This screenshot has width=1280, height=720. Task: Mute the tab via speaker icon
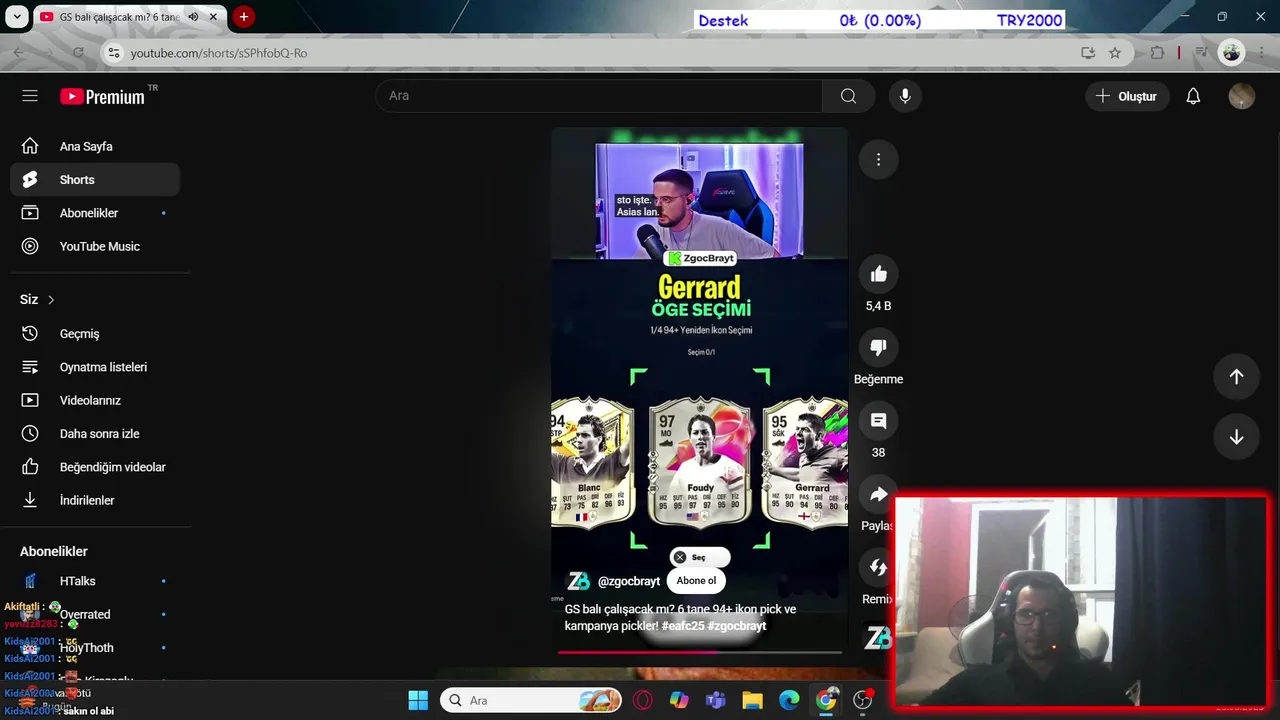tap(193, 17)
